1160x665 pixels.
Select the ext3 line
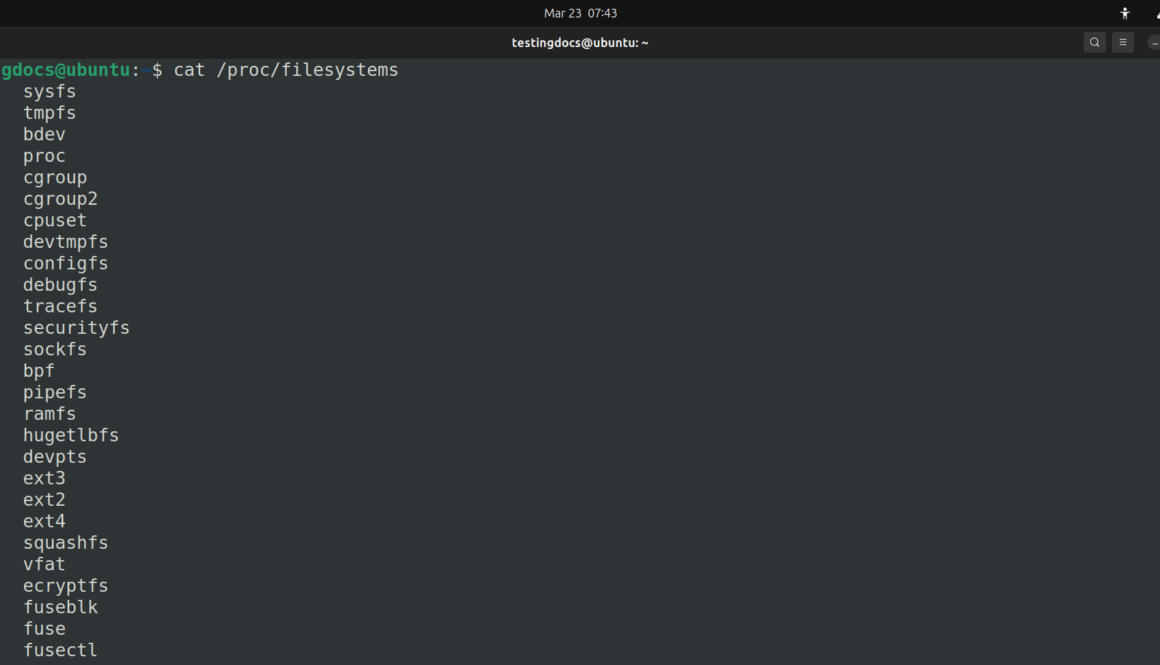[44, 478]
